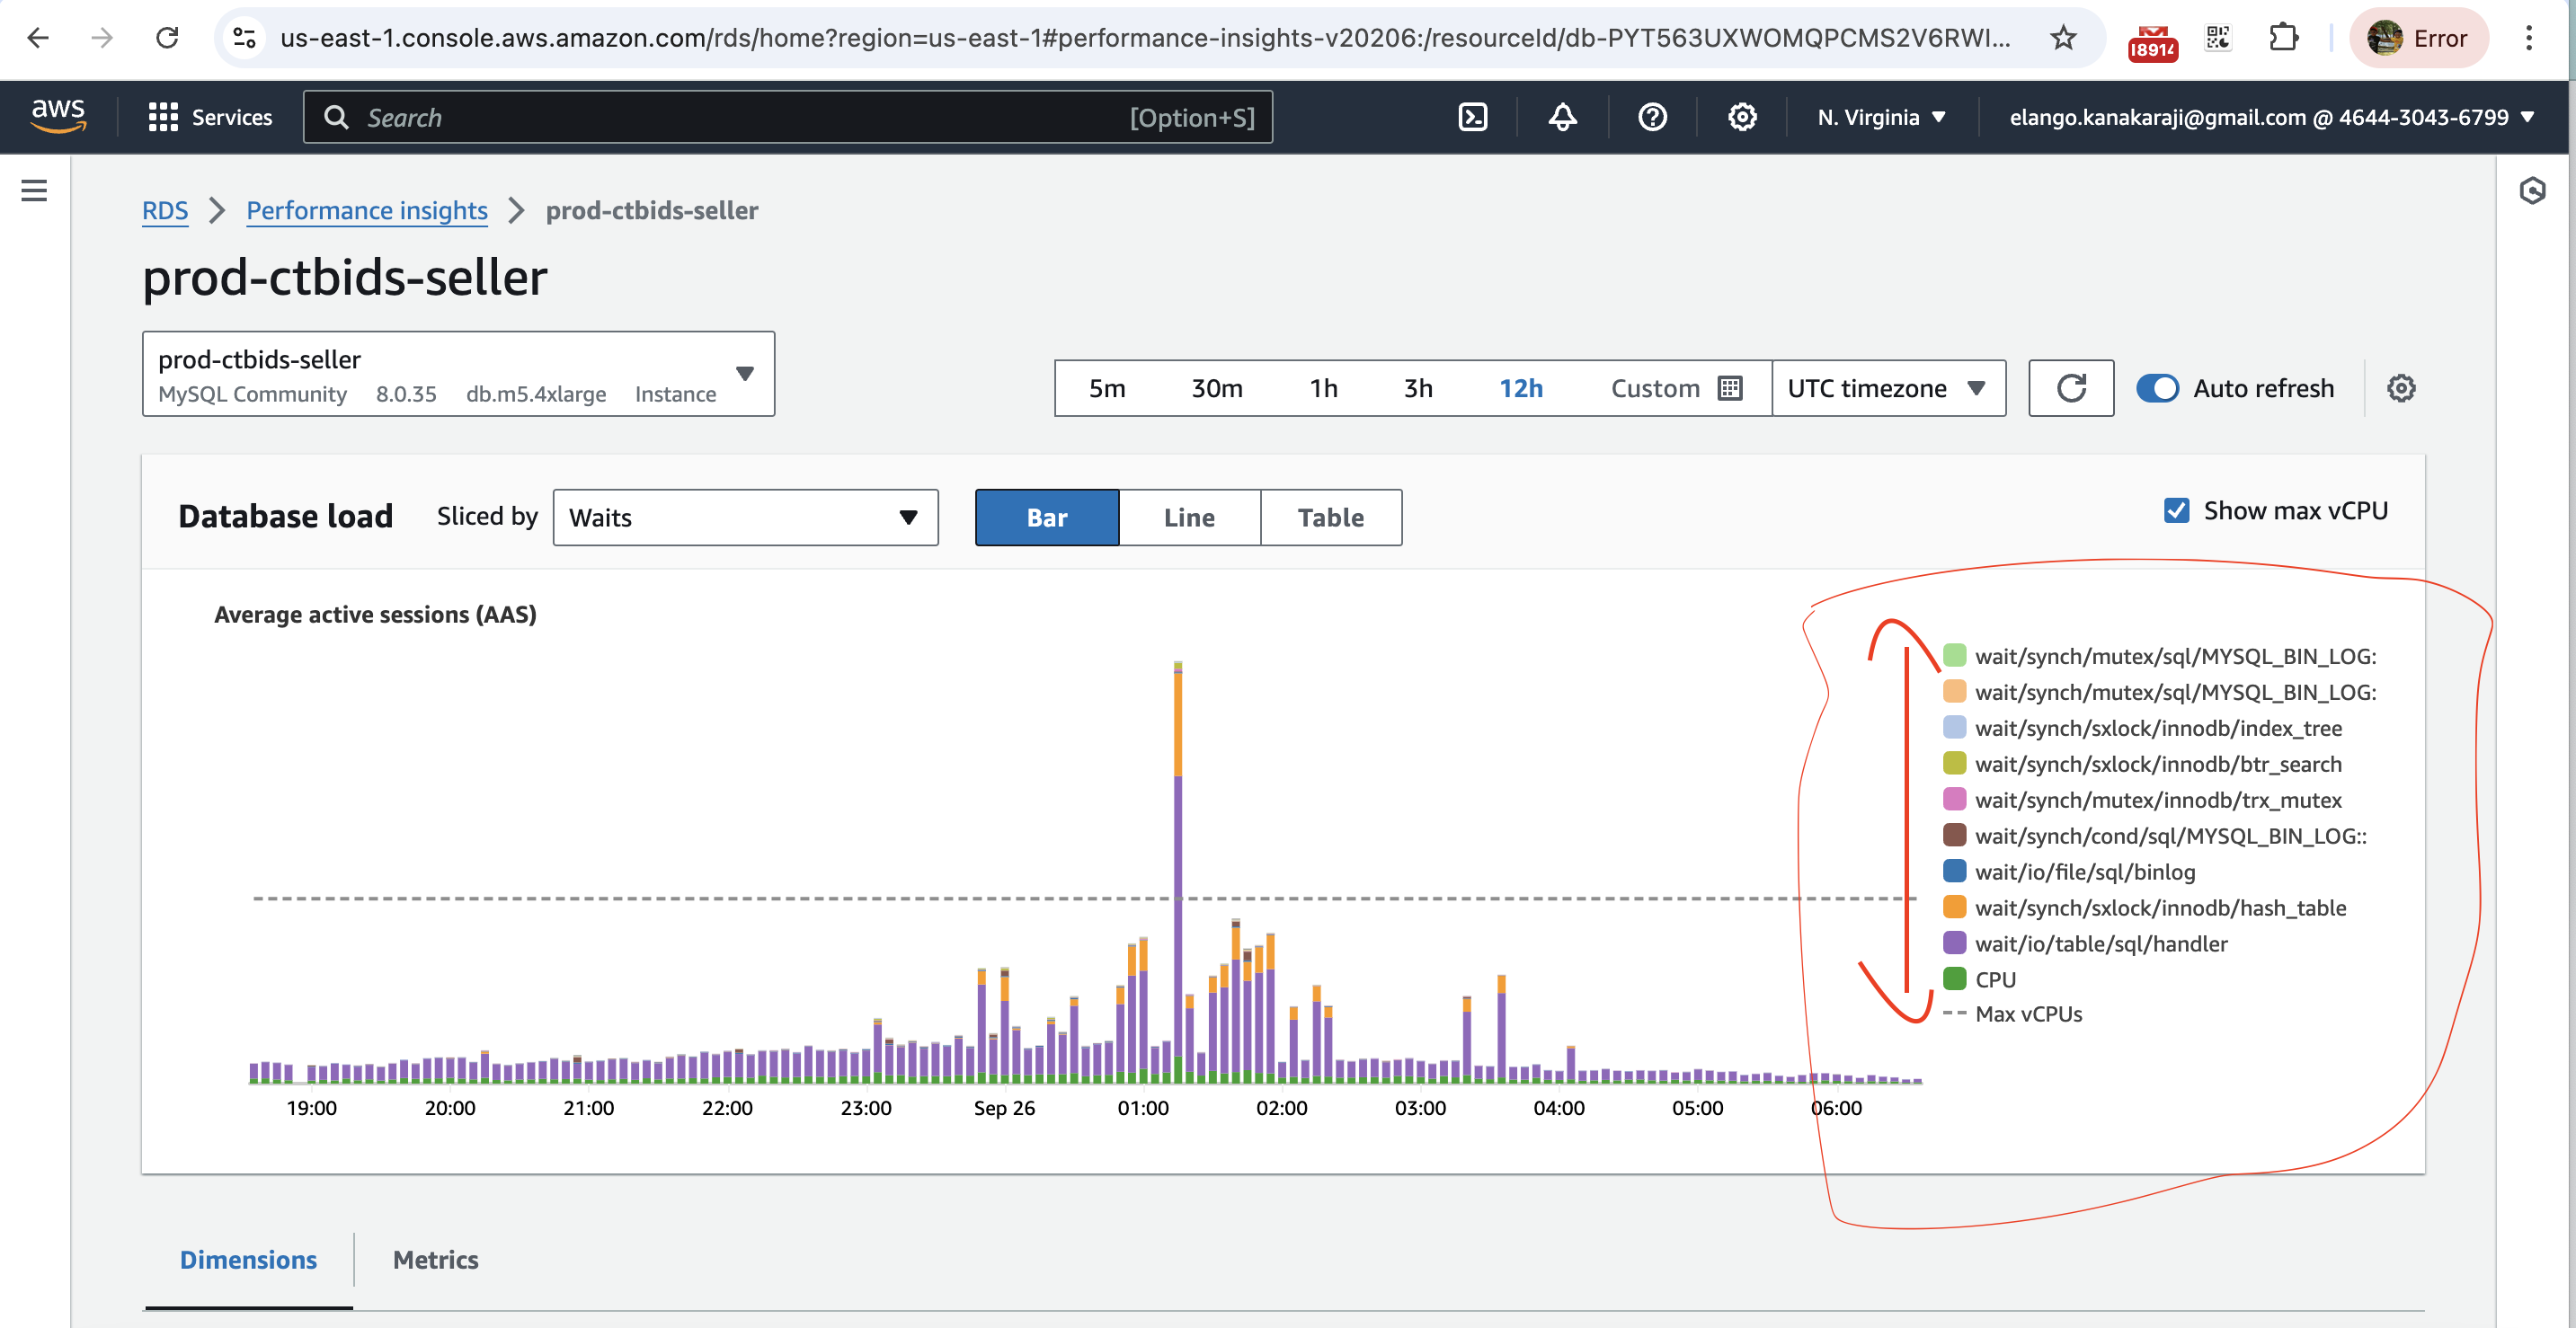Viewport: 2576px width, 1328px height.
Task: Expand the Sliced by Waits dropdown
Action: point(745,517)
